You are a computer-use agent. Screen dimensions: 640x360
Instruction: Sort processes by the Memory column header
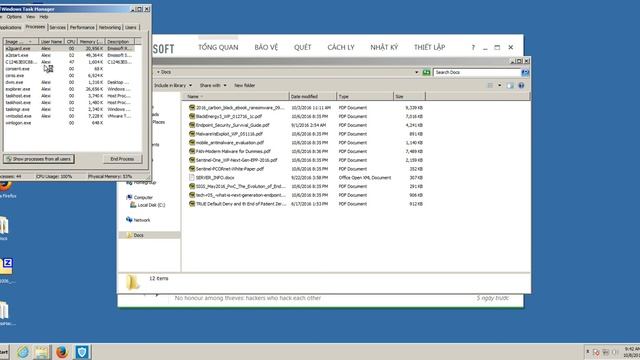coord(91,42)
